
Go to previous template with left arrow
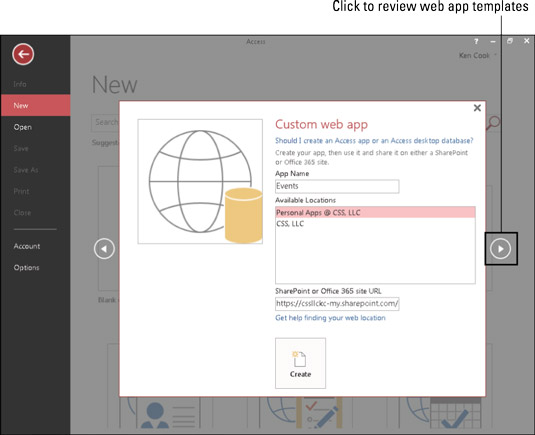tap(104, 249)
